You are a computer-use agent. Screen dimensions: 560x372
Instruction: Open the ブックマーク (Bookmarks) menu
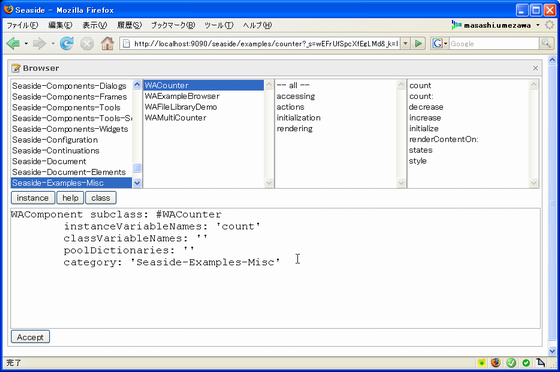173,25
